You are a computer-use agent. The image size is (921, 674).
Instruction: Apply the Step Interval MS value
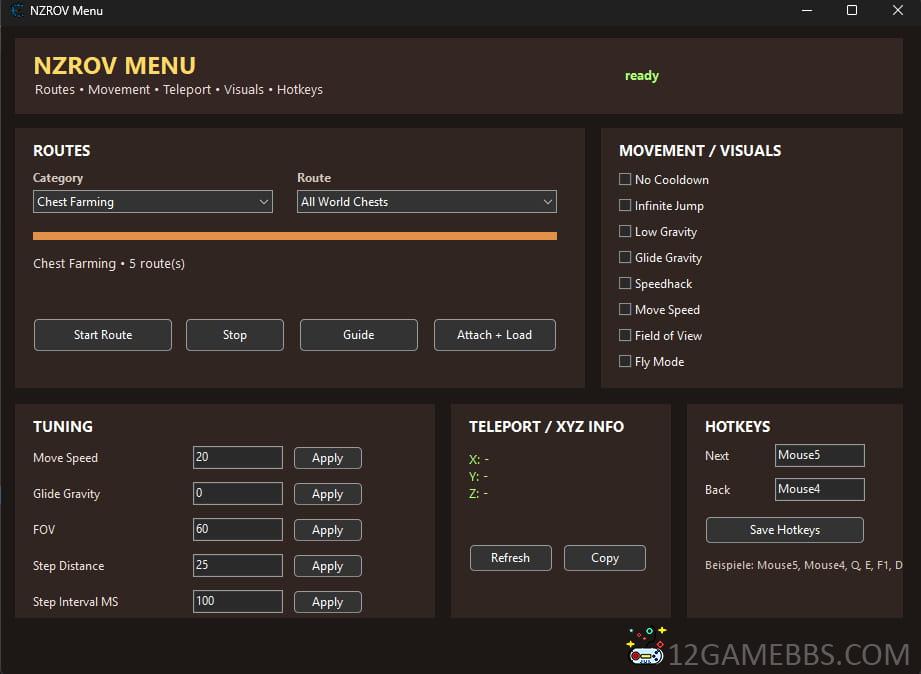[328, 602]
